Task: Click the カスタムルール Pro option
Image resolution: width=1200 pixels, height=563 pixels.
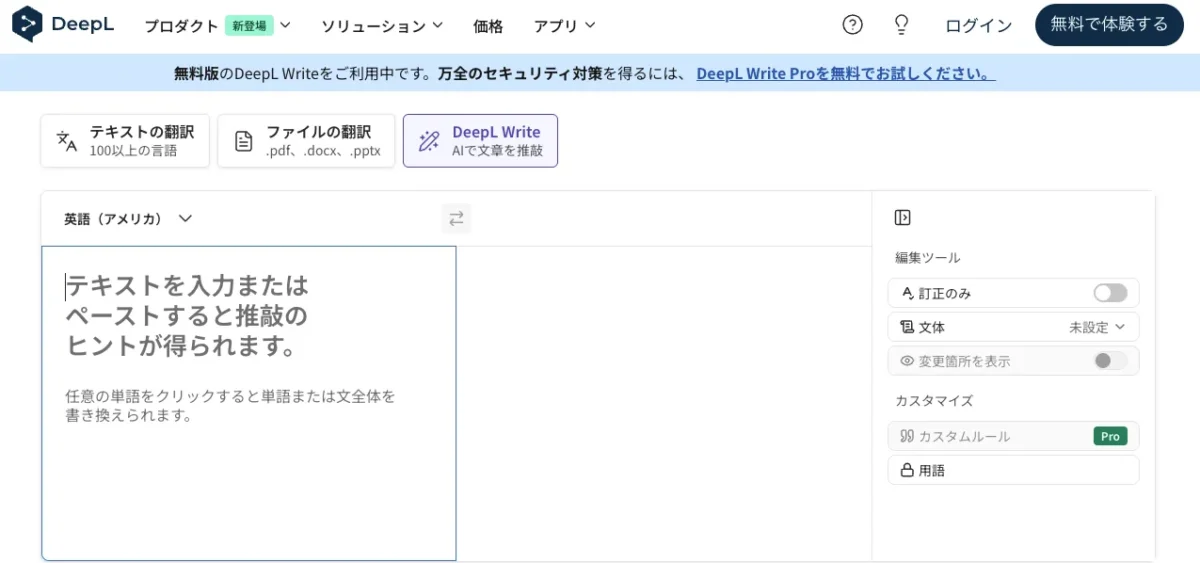Action: 1013,436
